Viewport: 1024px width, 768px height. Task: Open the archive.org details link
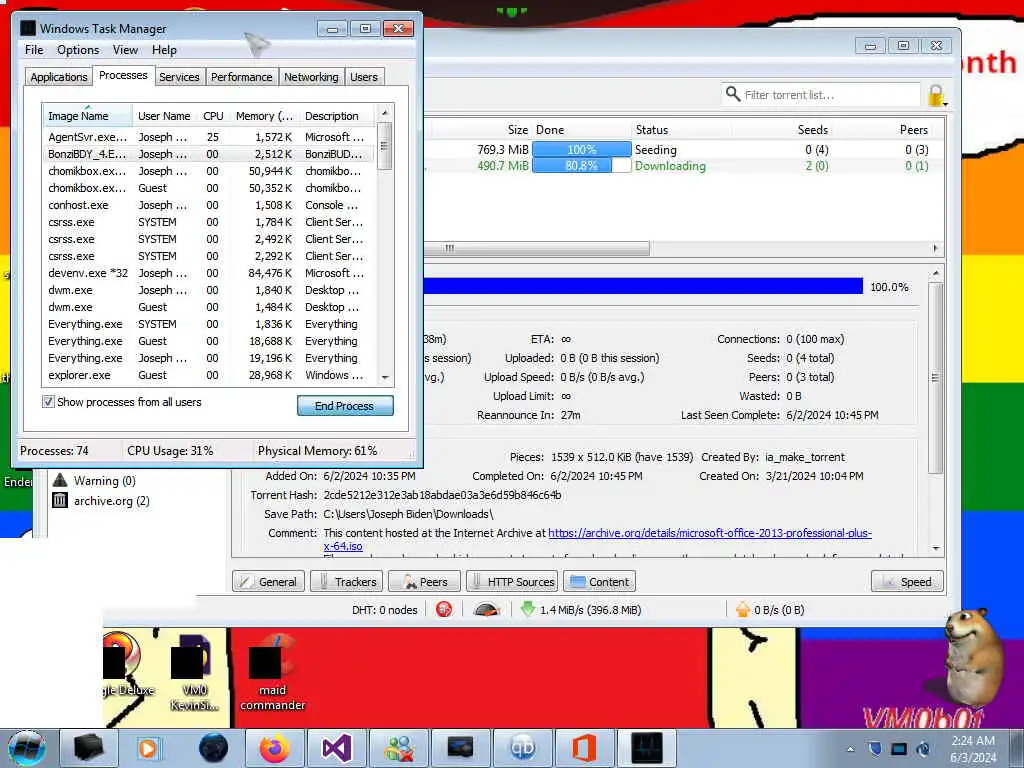[x=709, y=533]
